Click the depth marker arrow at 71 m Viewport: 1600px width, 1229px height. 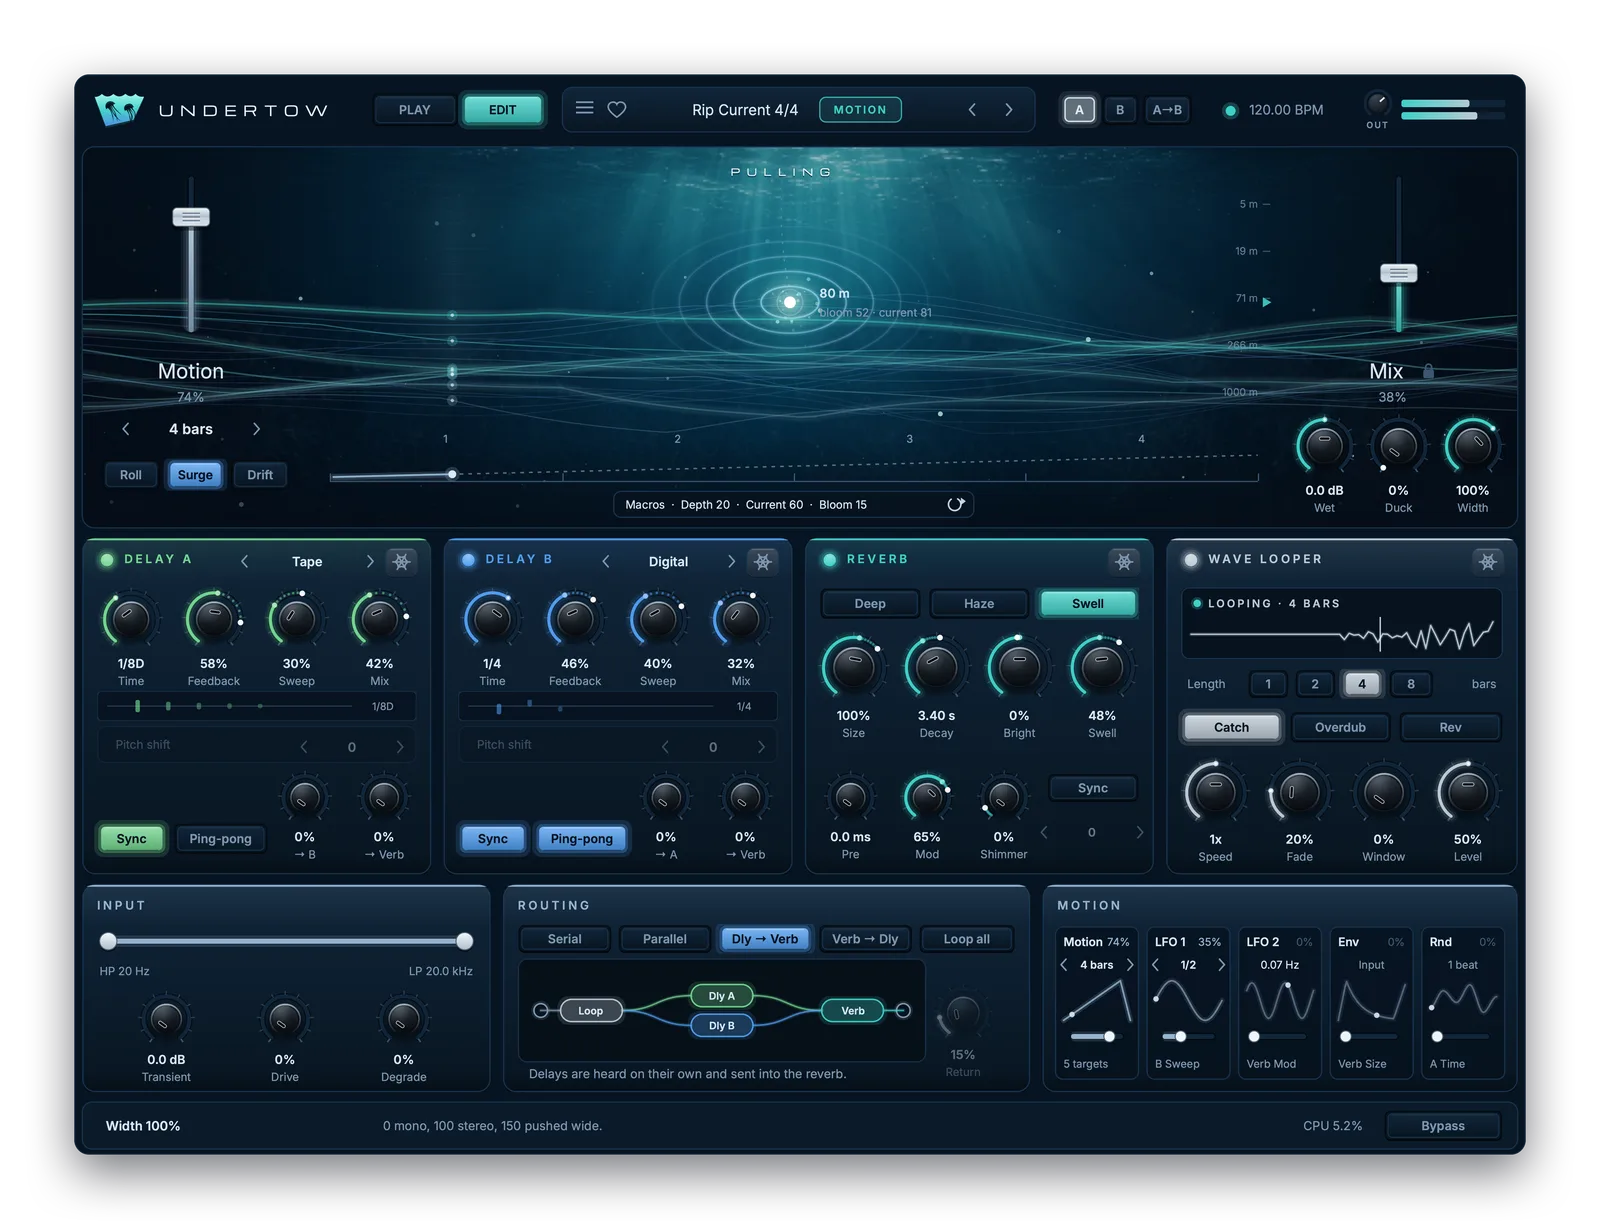(1267, 301)
